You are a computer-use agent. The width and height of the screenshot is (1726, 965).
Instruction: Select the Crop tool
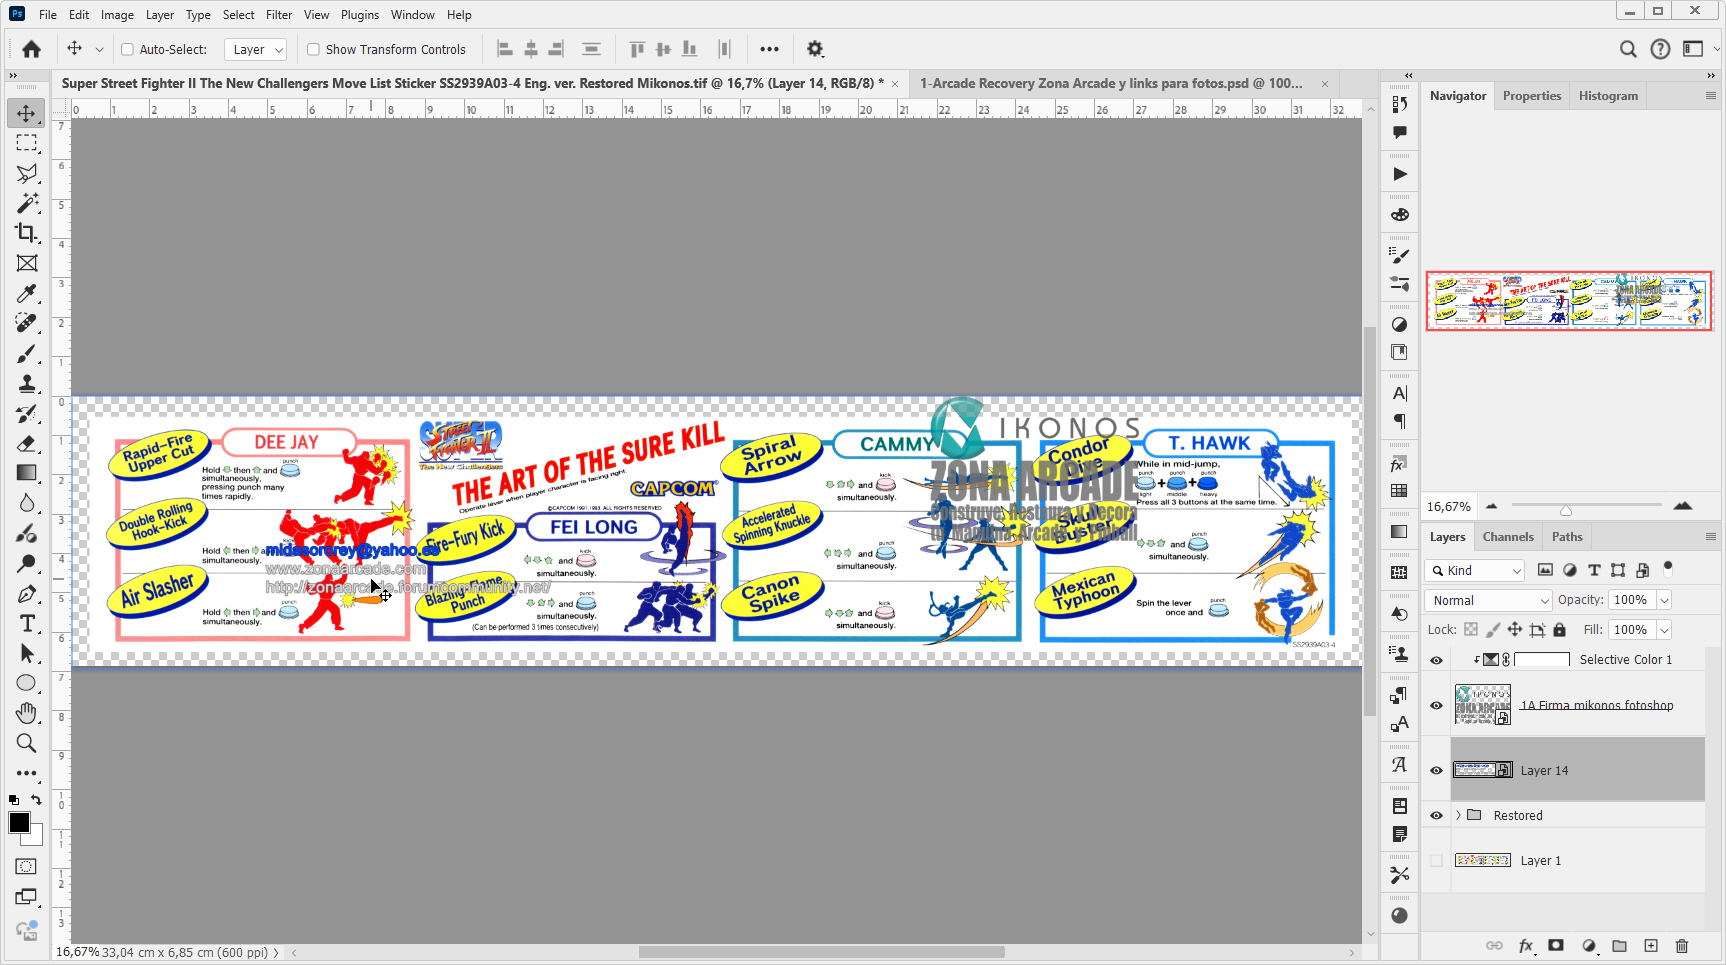pyautogui.click(x=27, y=233)
